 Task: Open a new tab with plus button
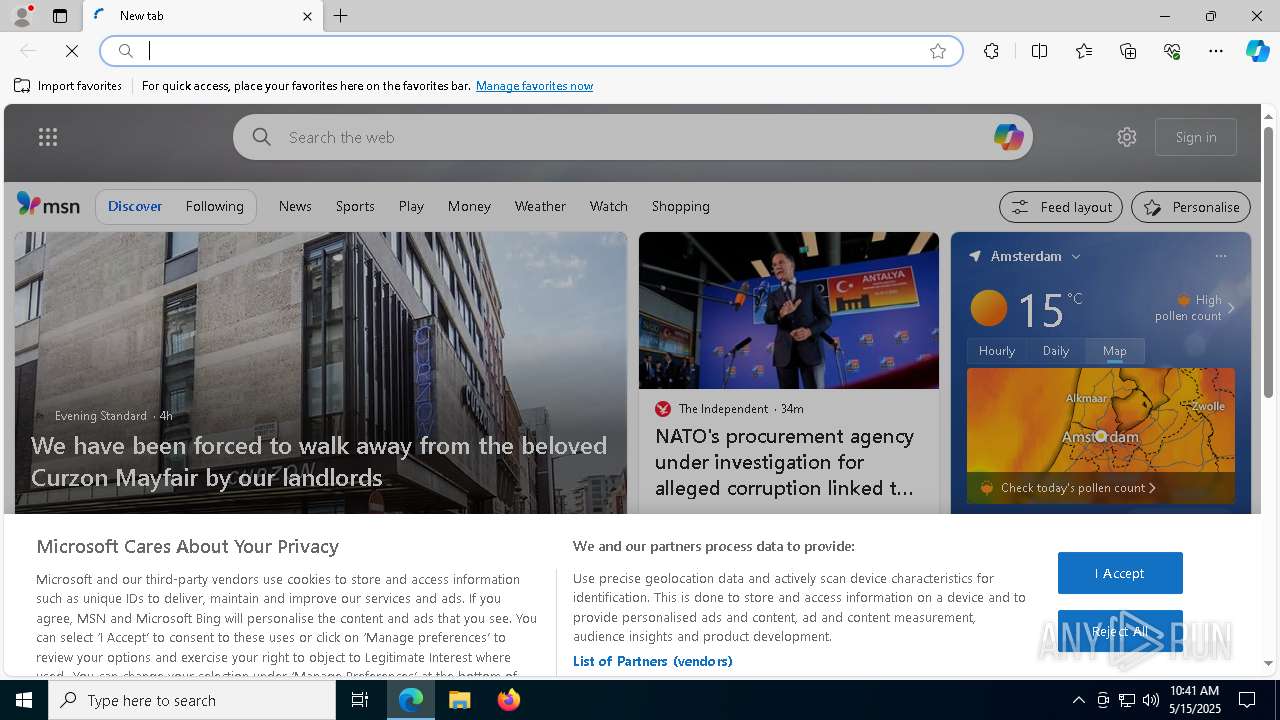click(341, 16)
